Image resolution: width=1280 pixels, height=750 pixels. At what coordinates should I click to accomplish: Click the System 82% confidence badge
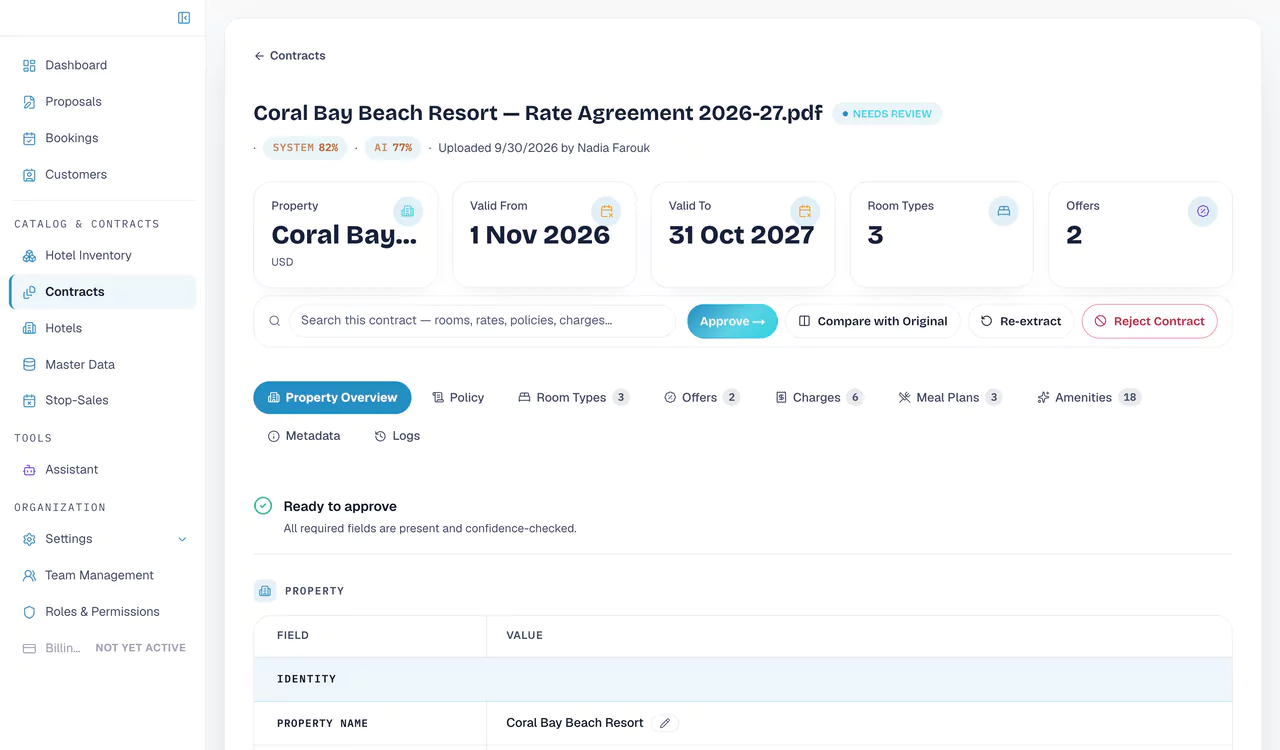tap(305, 148)
